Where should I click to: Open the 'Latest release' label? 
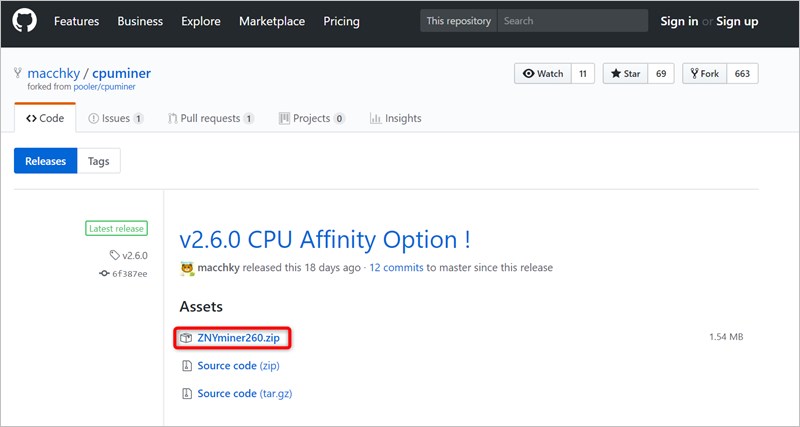click(x=116, y=229)
